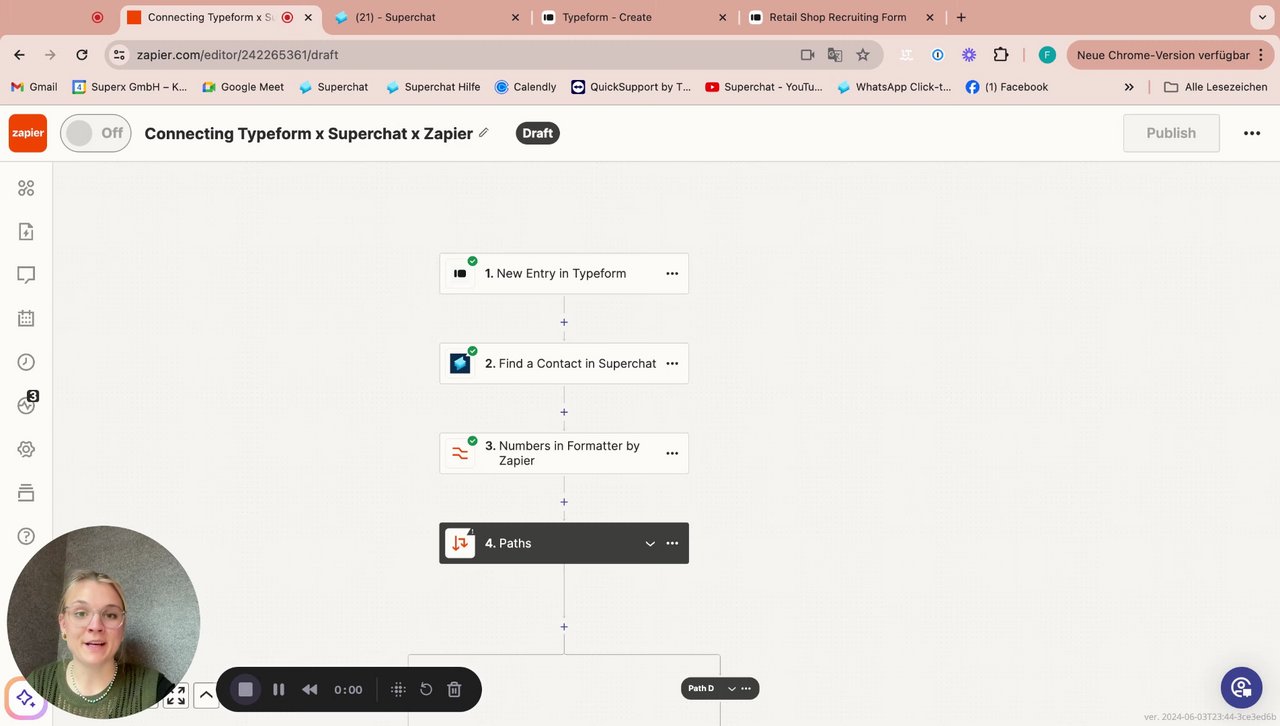Add a step below the Paths step

click(564, 627)
